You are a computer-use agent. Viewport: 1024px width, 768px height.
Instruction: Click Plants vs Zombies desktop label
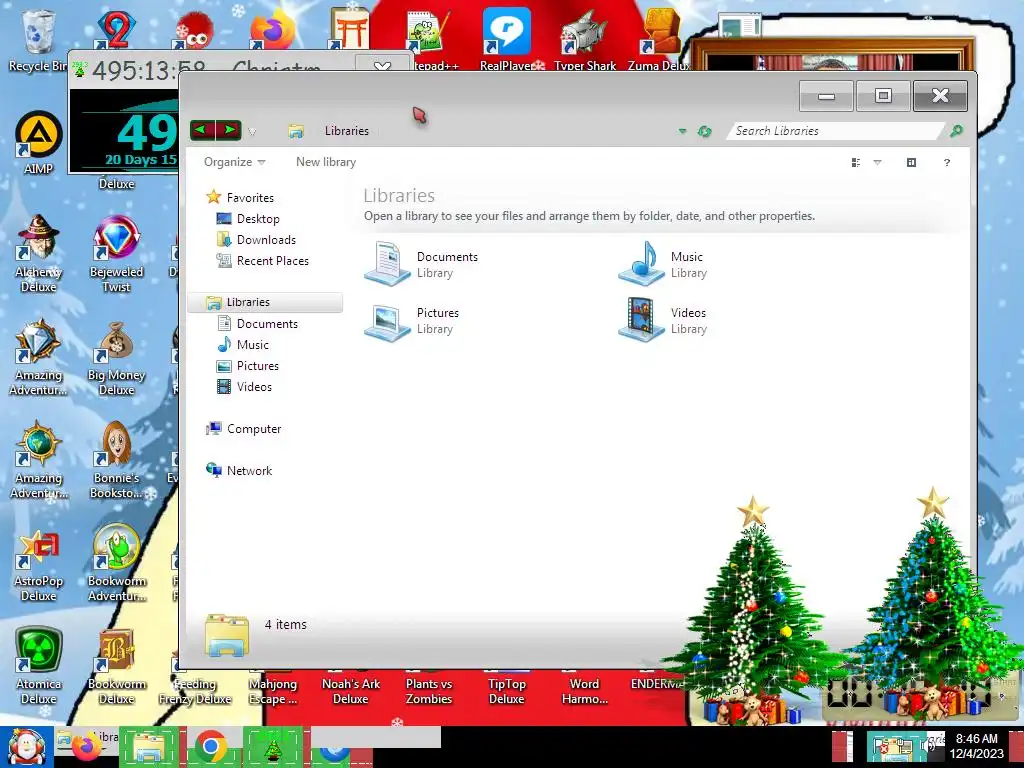[428, 691]
